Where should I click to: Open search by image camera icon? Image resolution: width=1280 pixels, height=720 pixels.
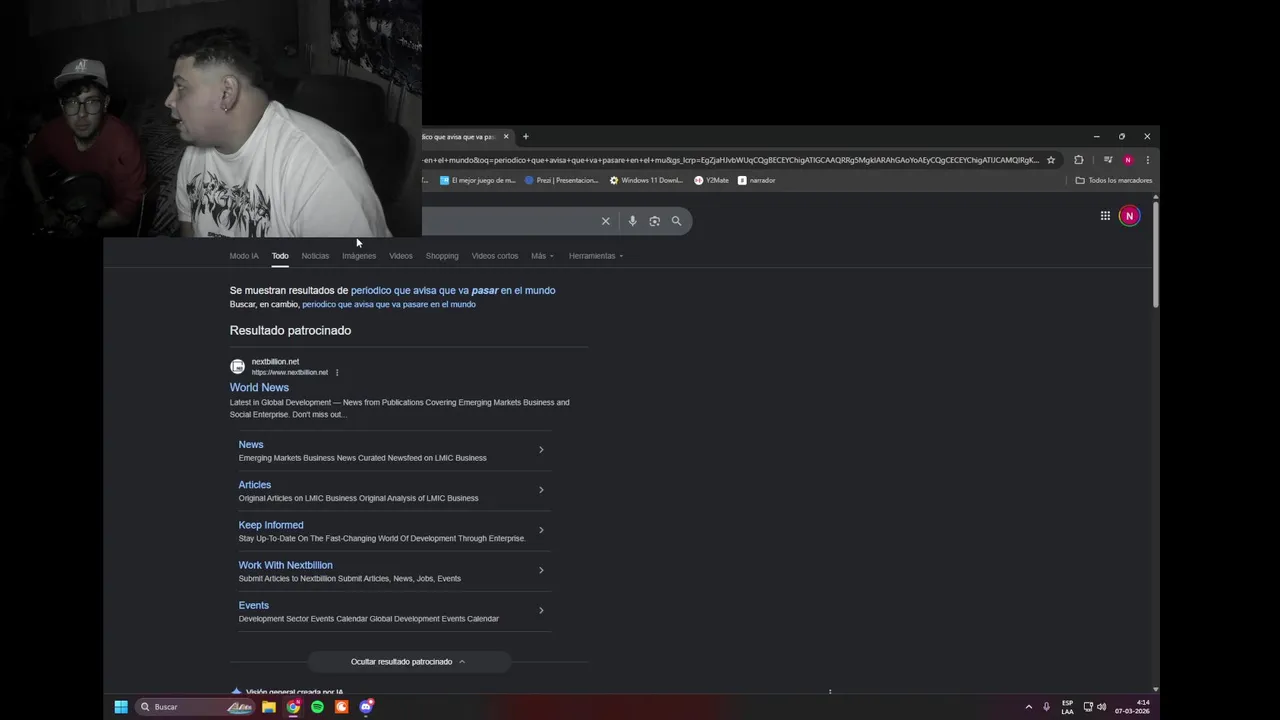[x=654, y=221]
